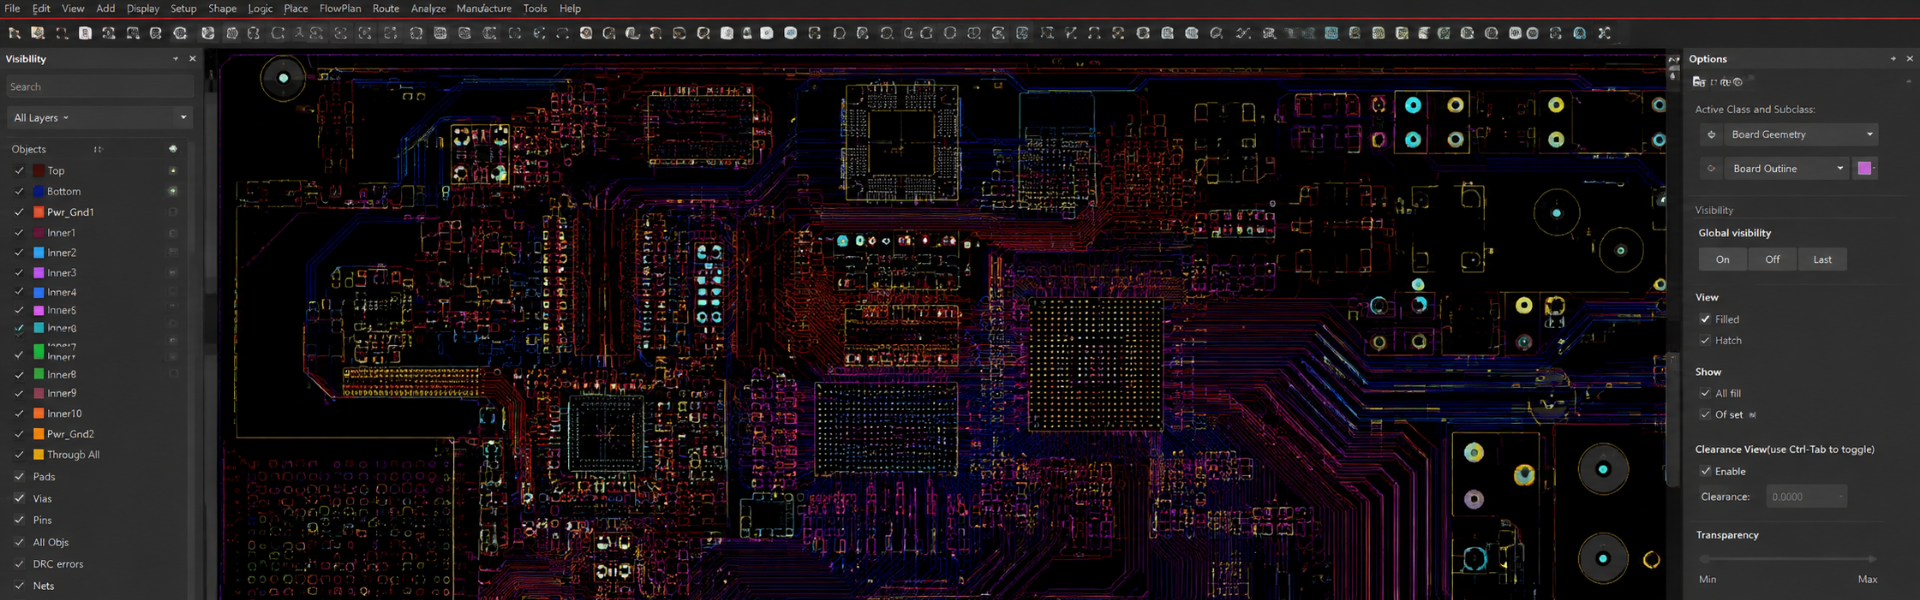Open the File menu
The width and height of the screenshot is (1920, 600).
(x=12, y=8)
